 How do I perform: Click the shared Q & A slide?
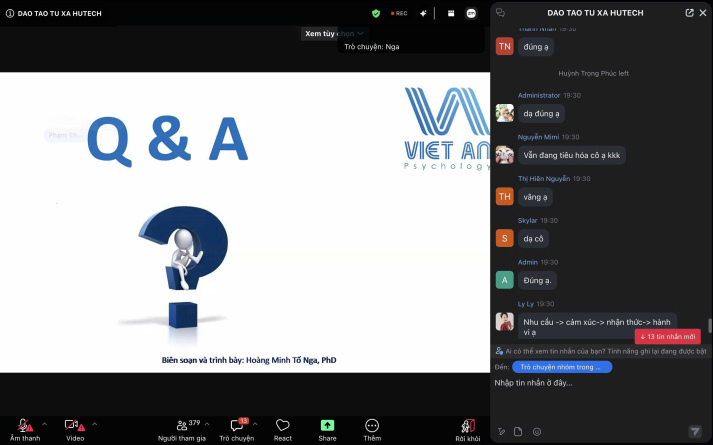(245, 222)
